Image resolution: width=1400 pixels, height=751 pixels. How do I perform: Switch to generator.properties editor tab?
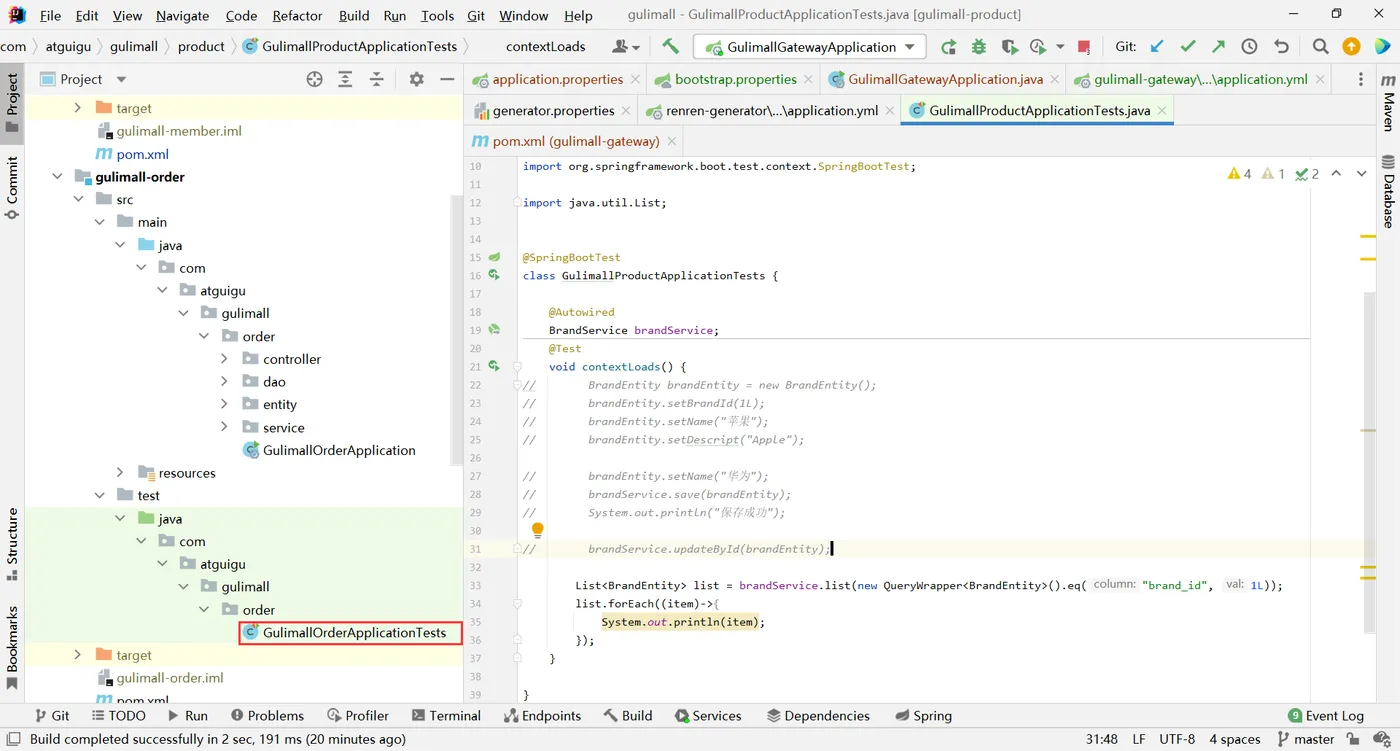click(553, 110)
